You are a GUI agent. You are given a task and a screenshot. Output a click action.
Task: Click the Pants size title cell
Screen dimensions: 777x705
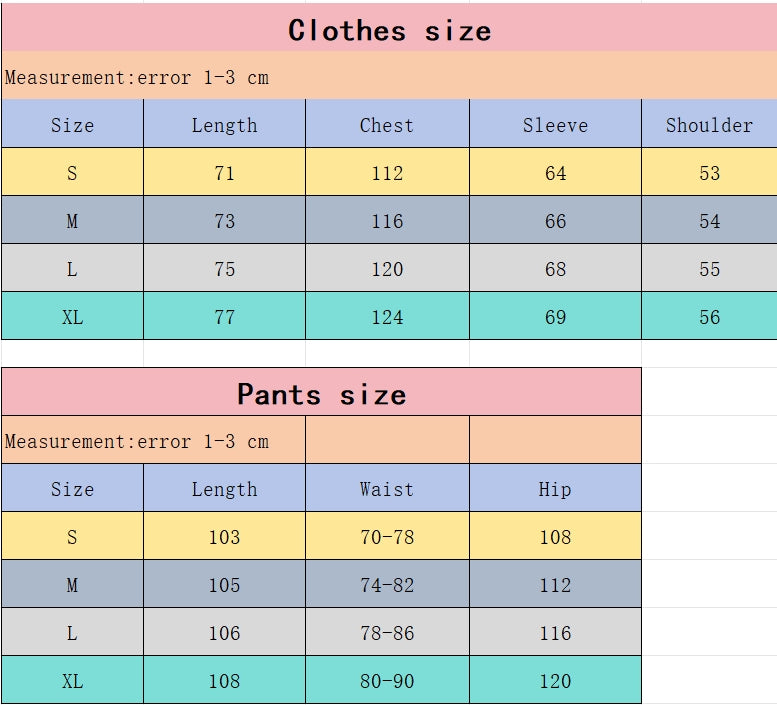click(321, 394)
